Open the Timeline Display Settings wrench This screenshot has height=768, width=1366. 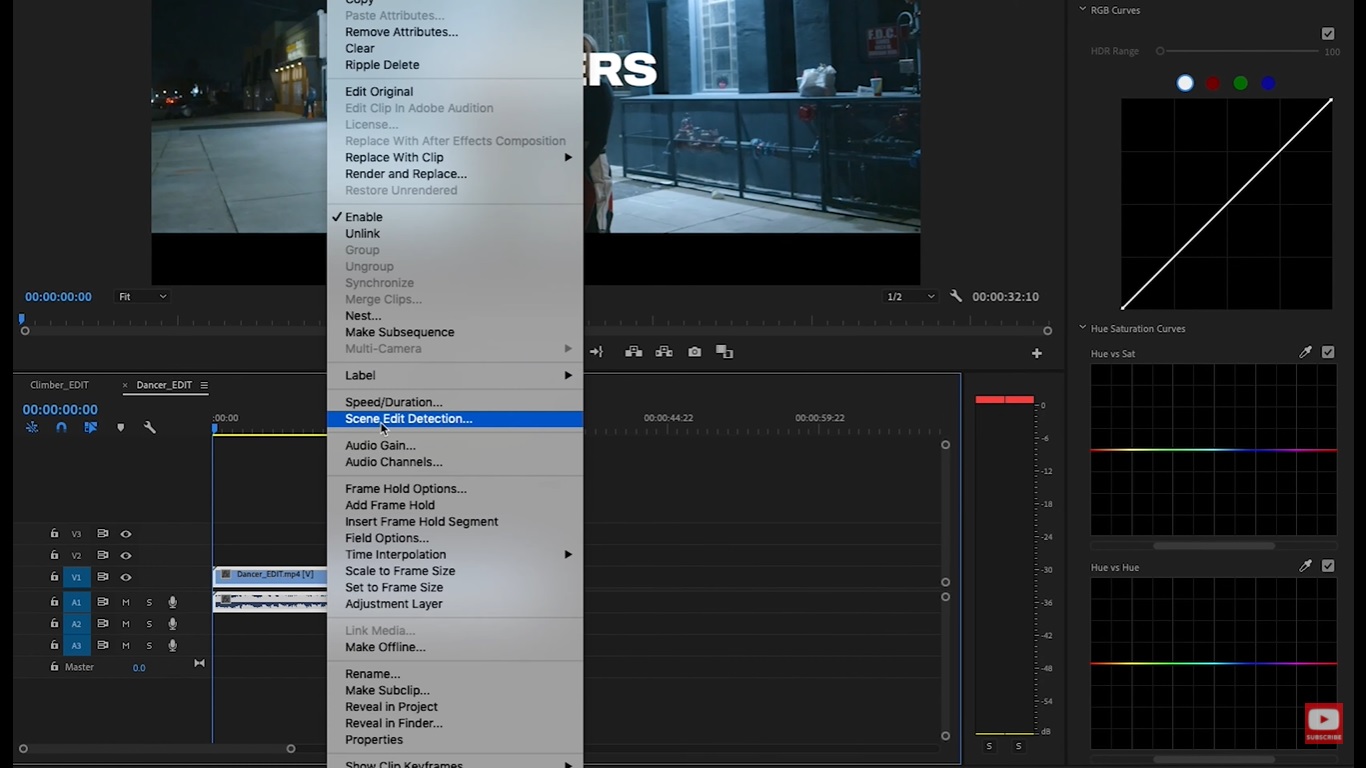point(151,427)
